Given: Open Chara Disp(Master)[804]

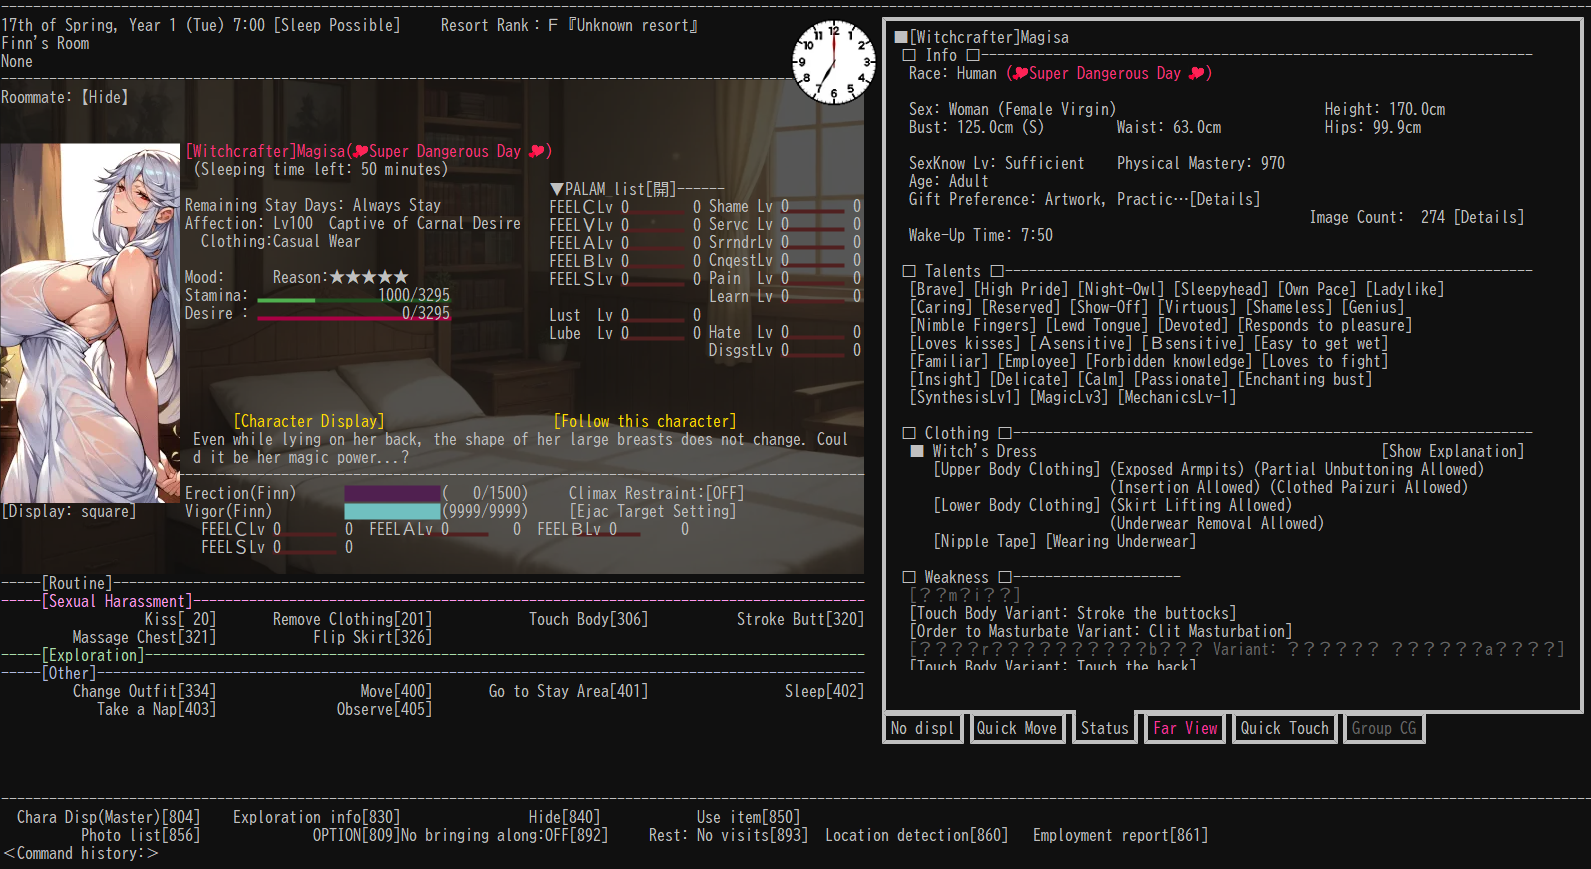Looking at the screenshot, I should point(108,817).
